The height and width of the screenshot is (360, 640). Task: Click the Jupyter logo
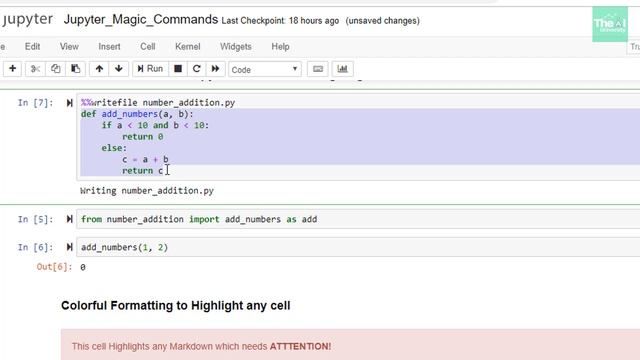tap(27, 19)
